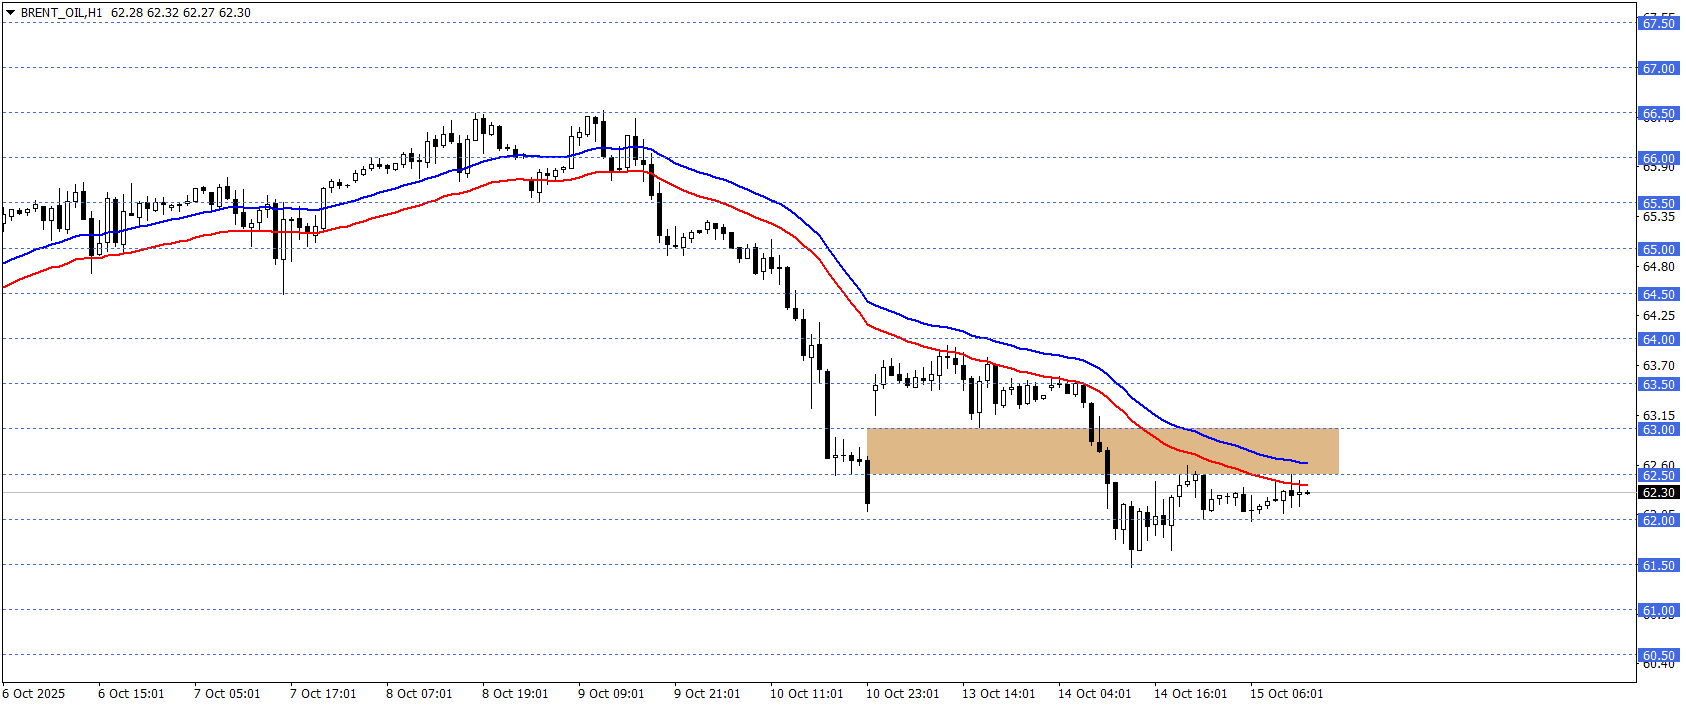
Task: Click the 62.00 price level label
Action: tap(1658, 520)
